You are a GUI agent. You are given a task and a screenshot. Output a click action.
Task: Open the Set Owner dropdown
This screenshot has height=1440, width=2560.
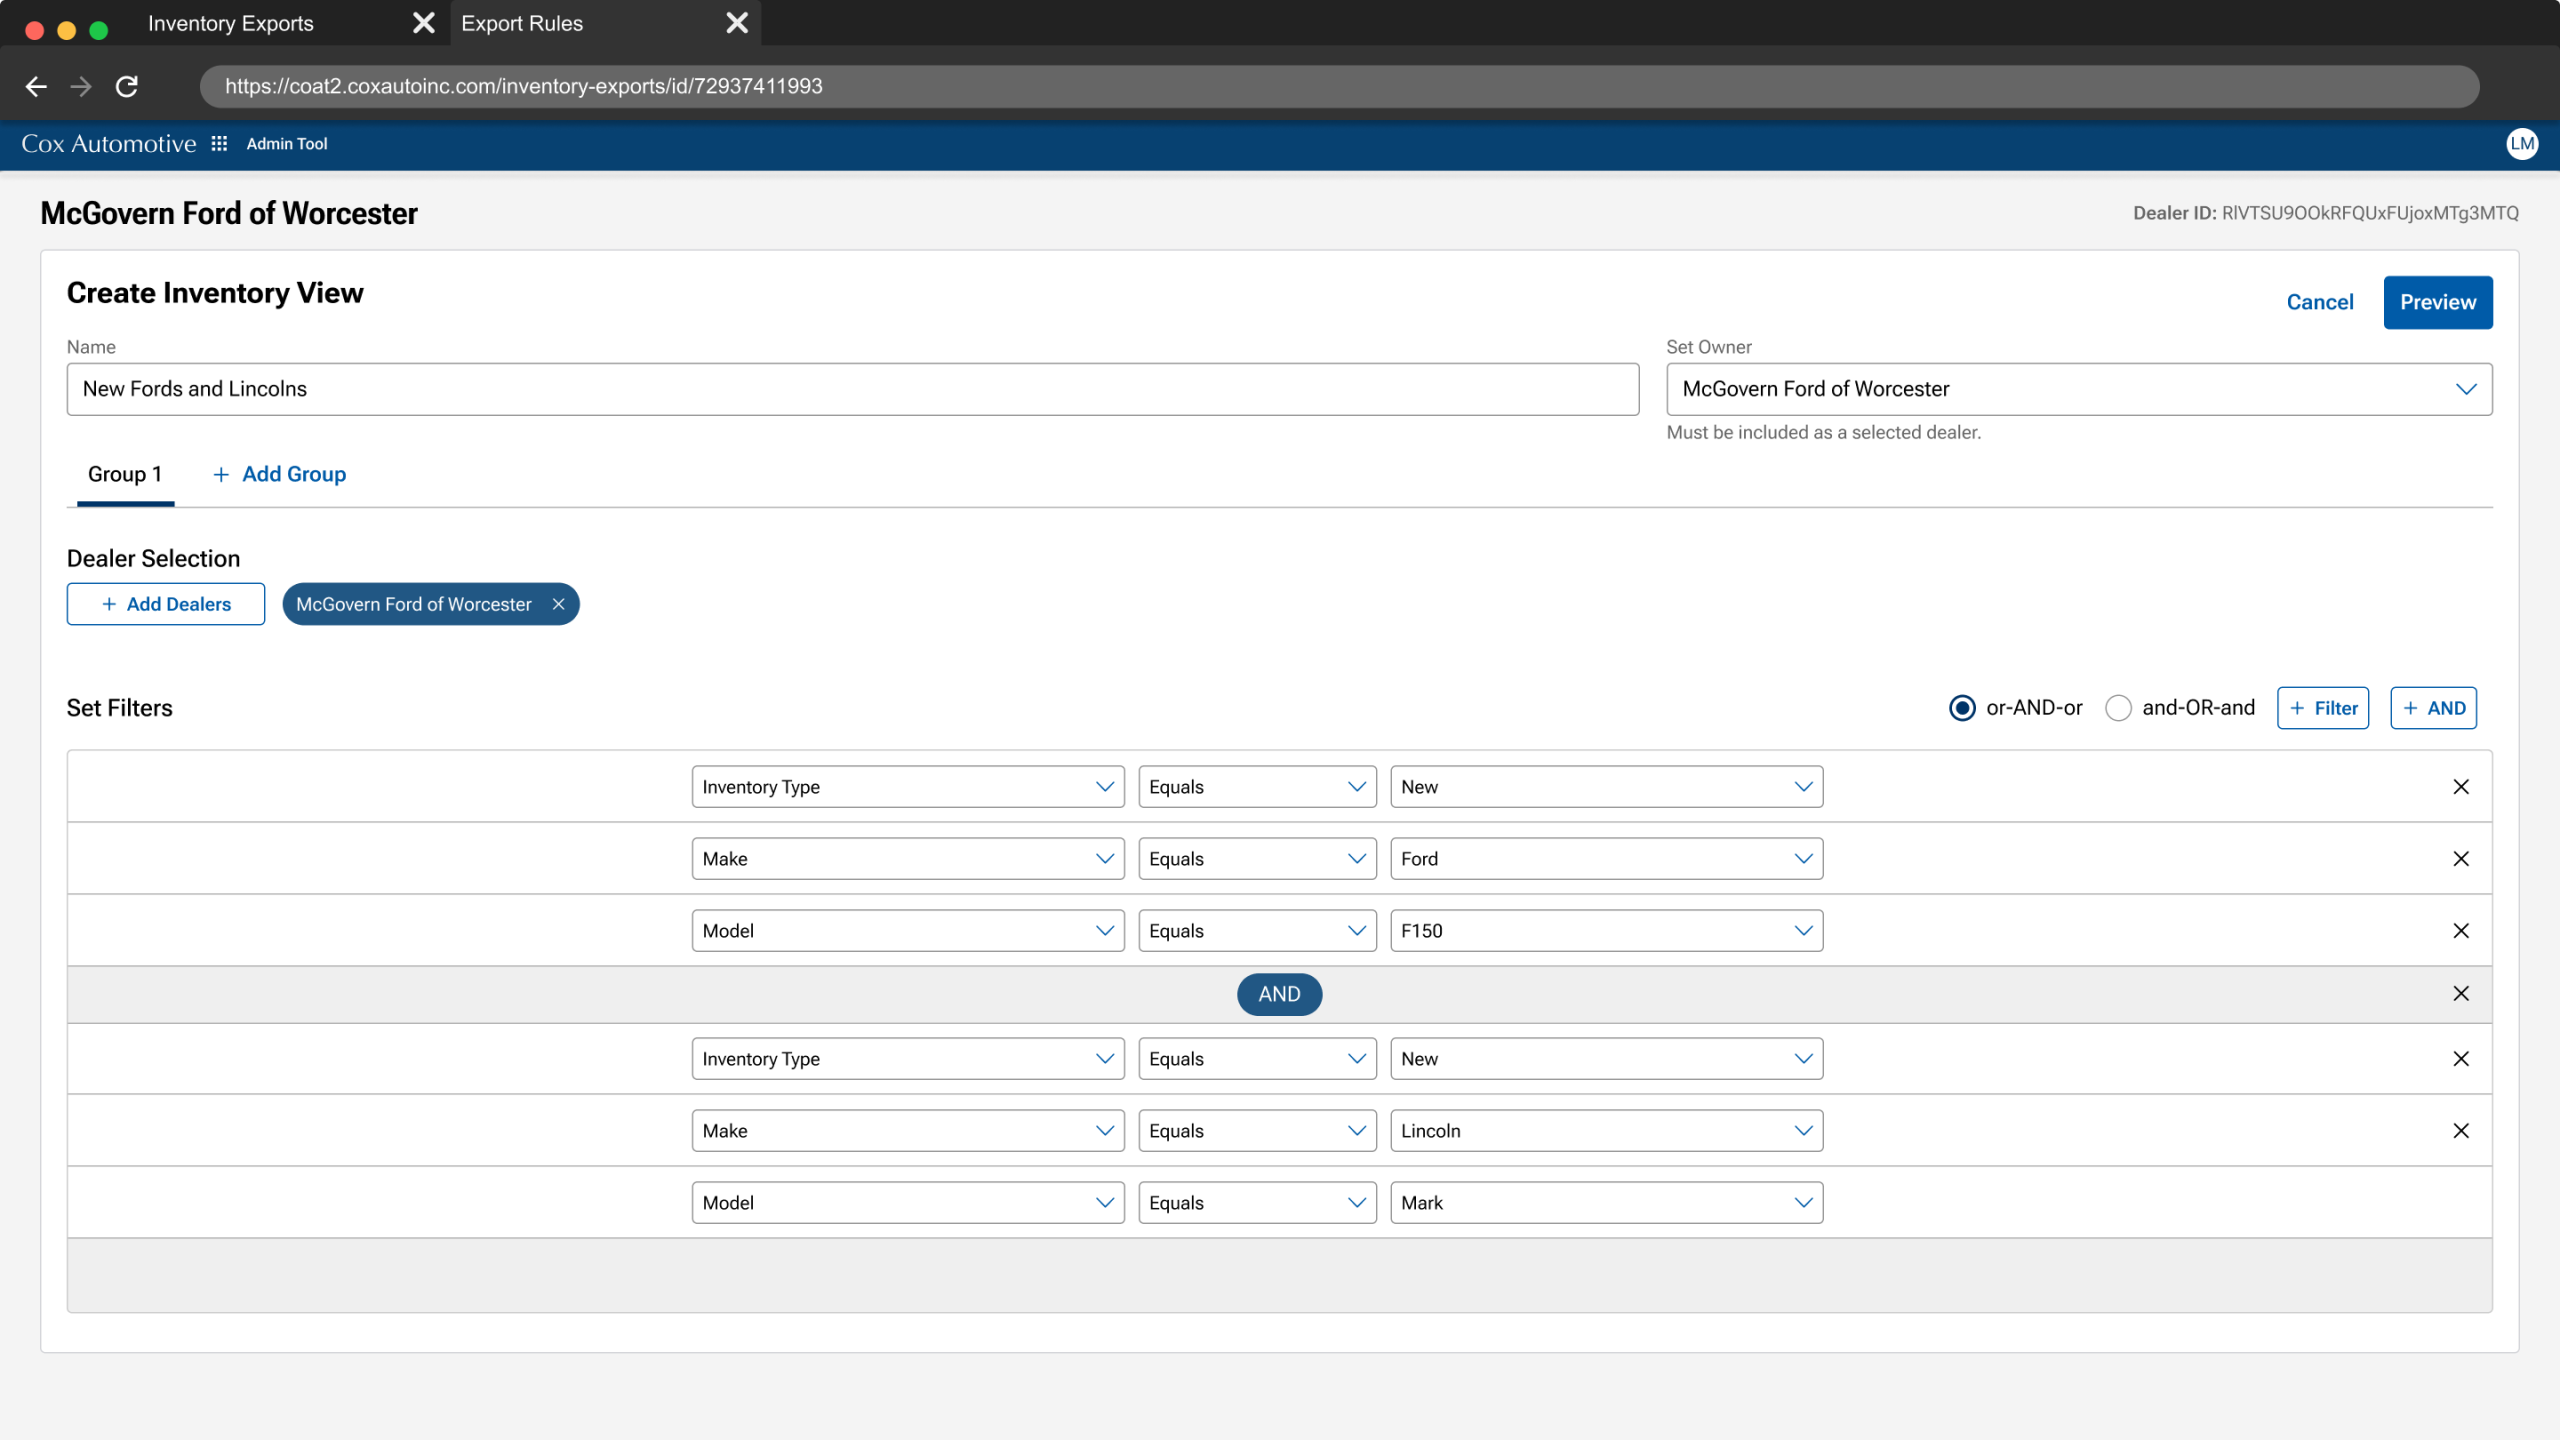coord(2079,389)
